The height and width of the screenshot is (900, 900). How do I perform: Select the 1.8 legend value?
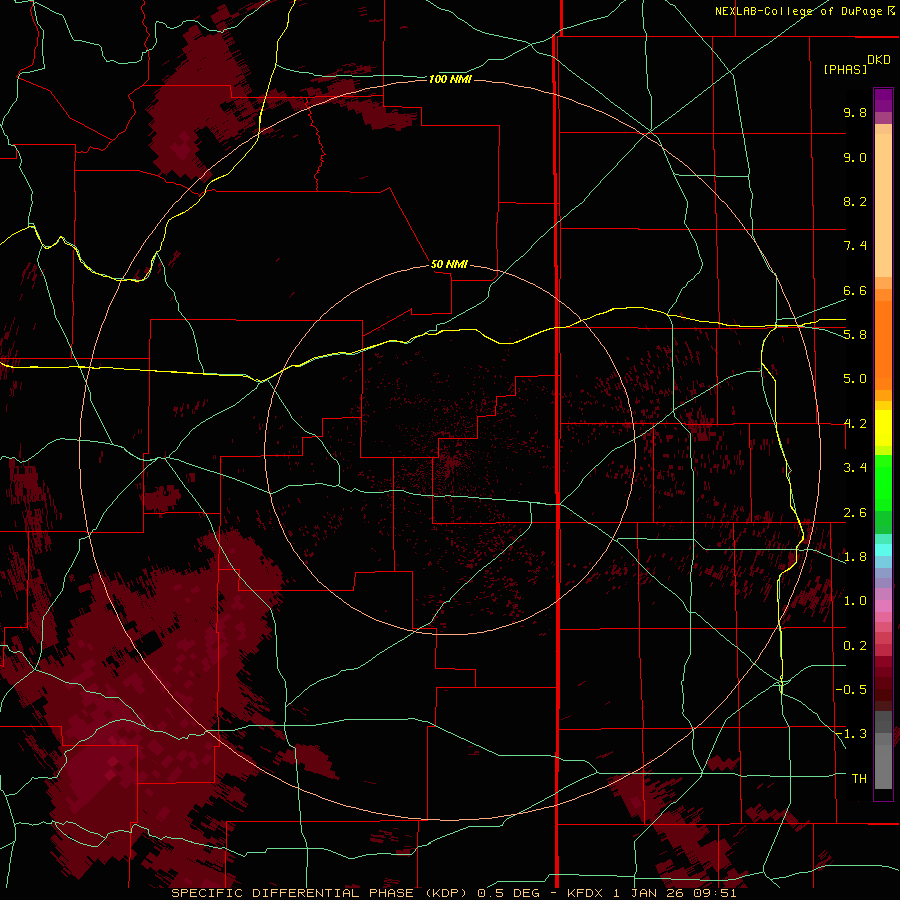855,556
